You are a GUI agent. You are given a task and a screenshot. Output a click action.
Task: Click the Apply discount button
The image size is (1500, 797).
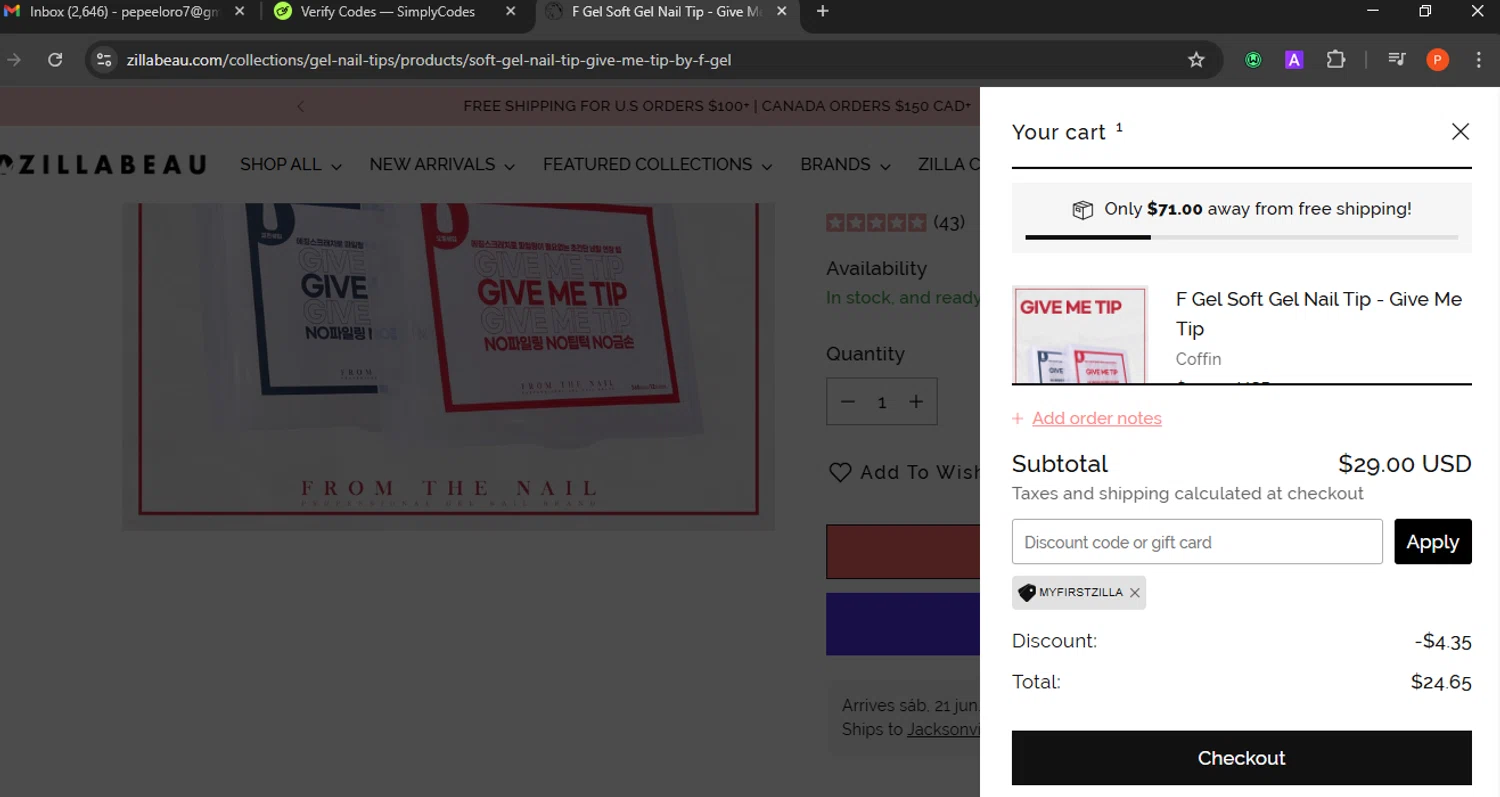(1433, 542)
